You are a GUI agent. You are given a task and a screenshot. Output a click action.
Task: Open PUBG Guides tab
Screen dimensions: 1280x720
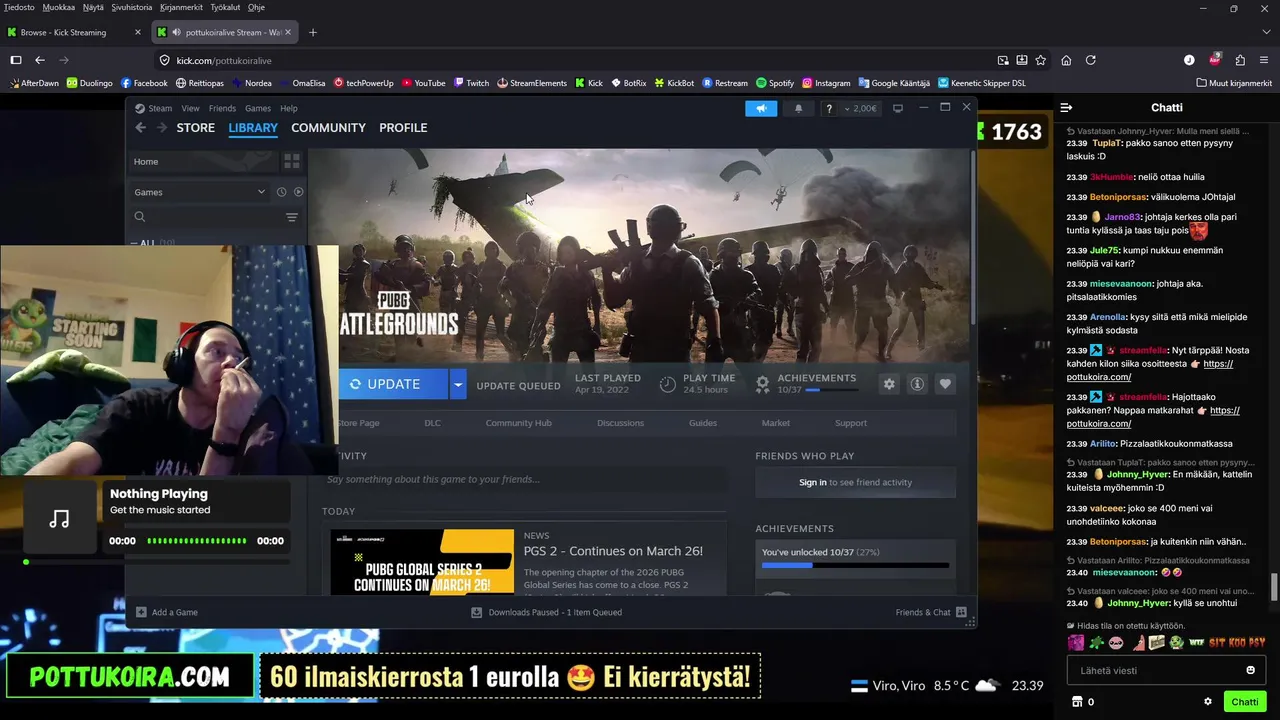click(x=703, y=423)
